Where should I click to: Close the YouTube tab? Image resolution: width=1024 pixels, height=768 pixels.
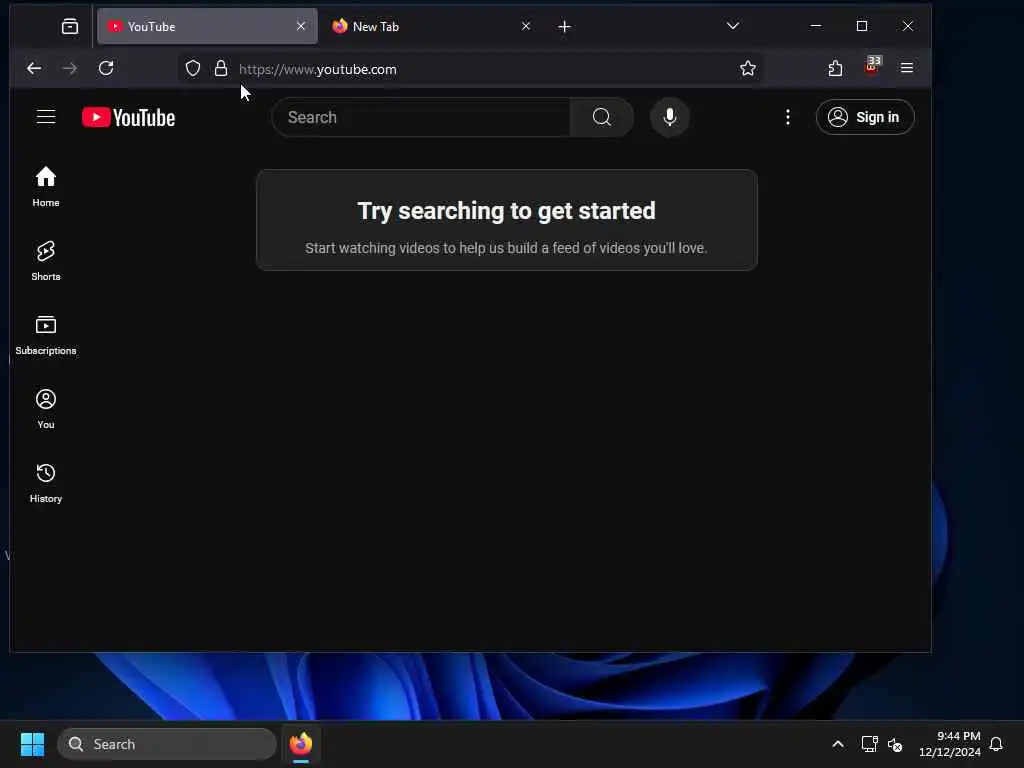(x=300, y=26)
